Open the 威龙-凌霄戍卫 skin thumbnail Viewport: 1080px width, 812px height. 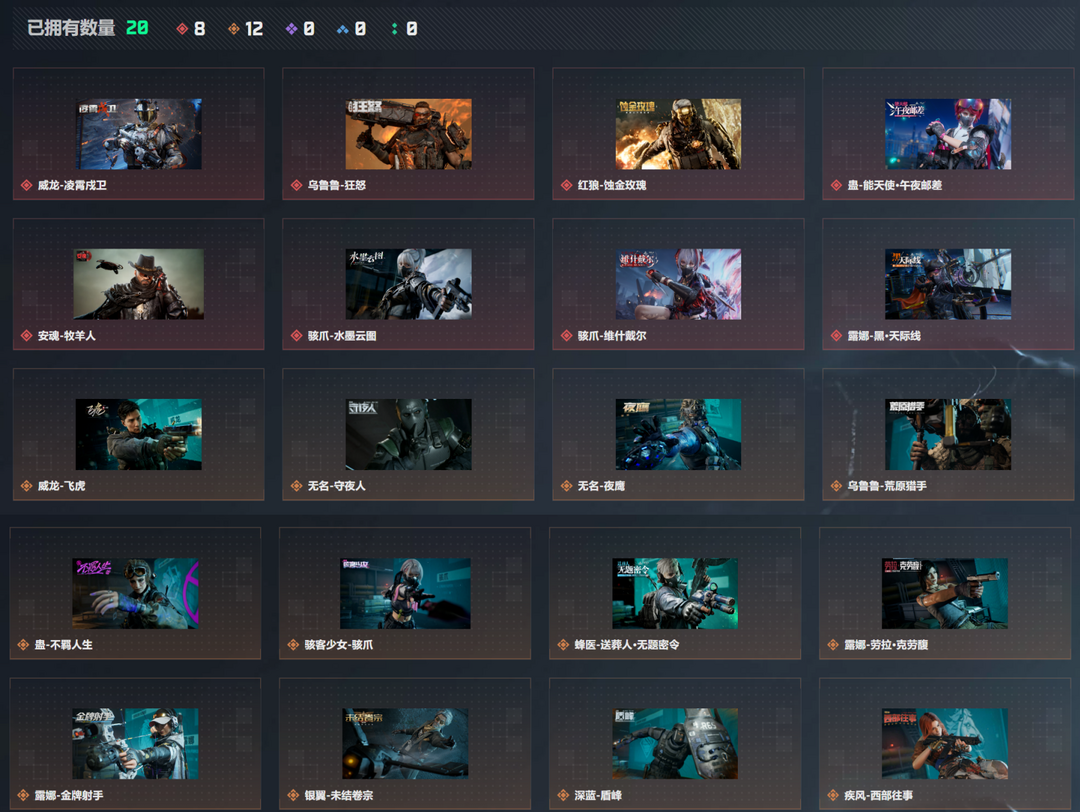point(138,134)
